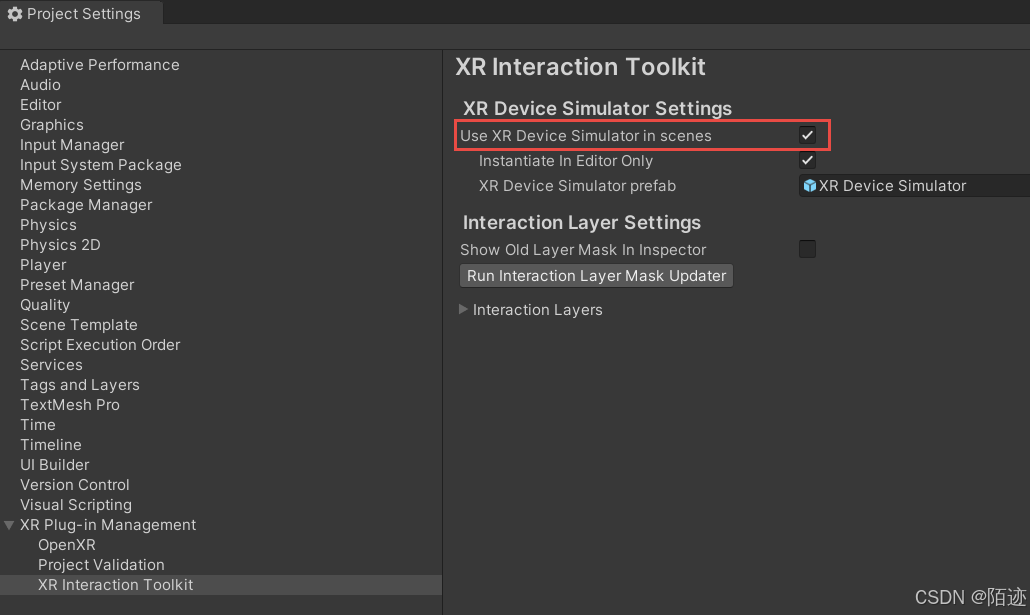
Task: Click Interaction Layer Settings heading
Action: (581, 223)
